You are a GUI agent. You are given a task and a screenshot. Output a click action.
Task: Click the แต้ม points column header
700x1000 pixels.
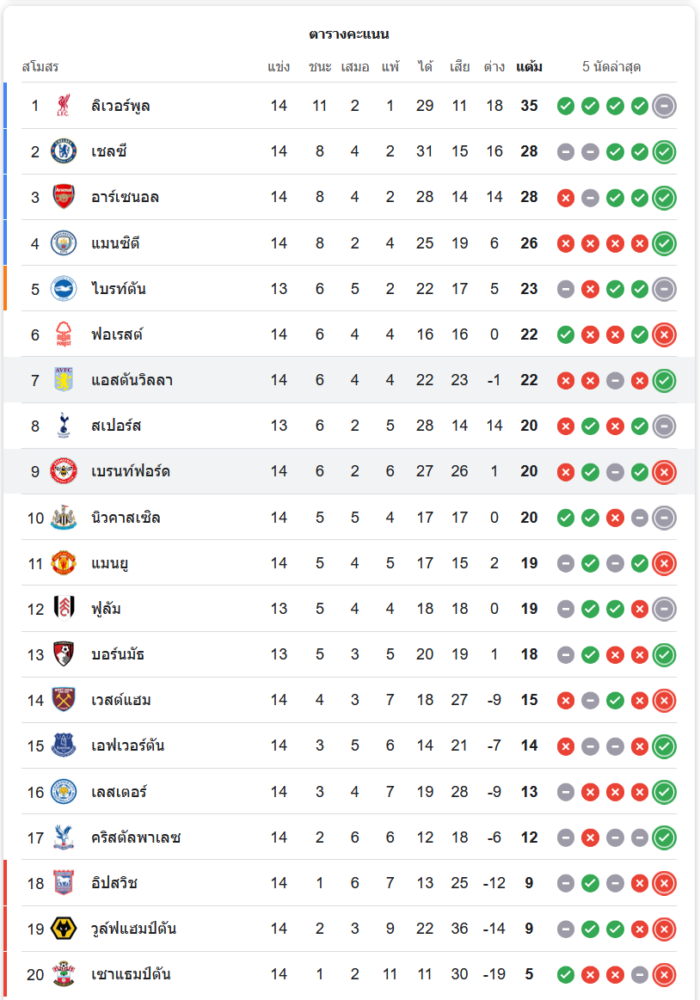(x=529, y=67)
